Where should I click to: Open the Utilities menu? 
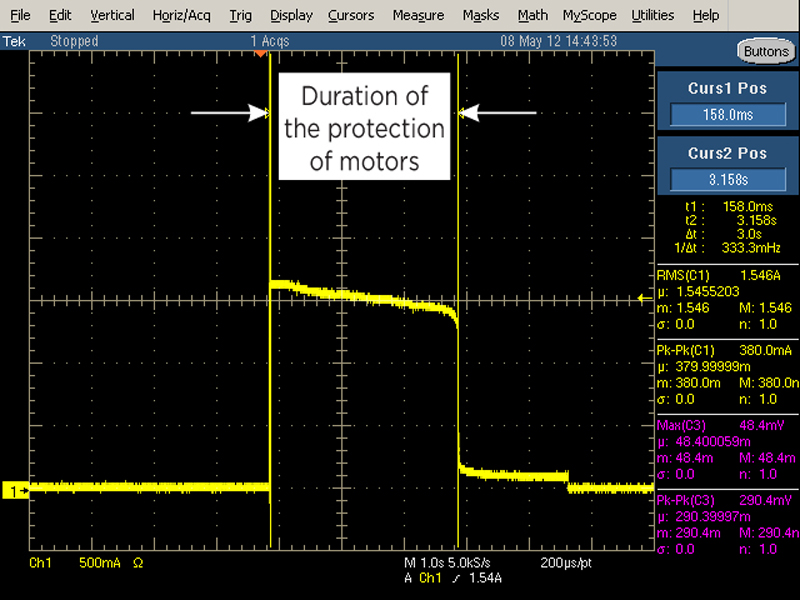click(x=653, y=16)
